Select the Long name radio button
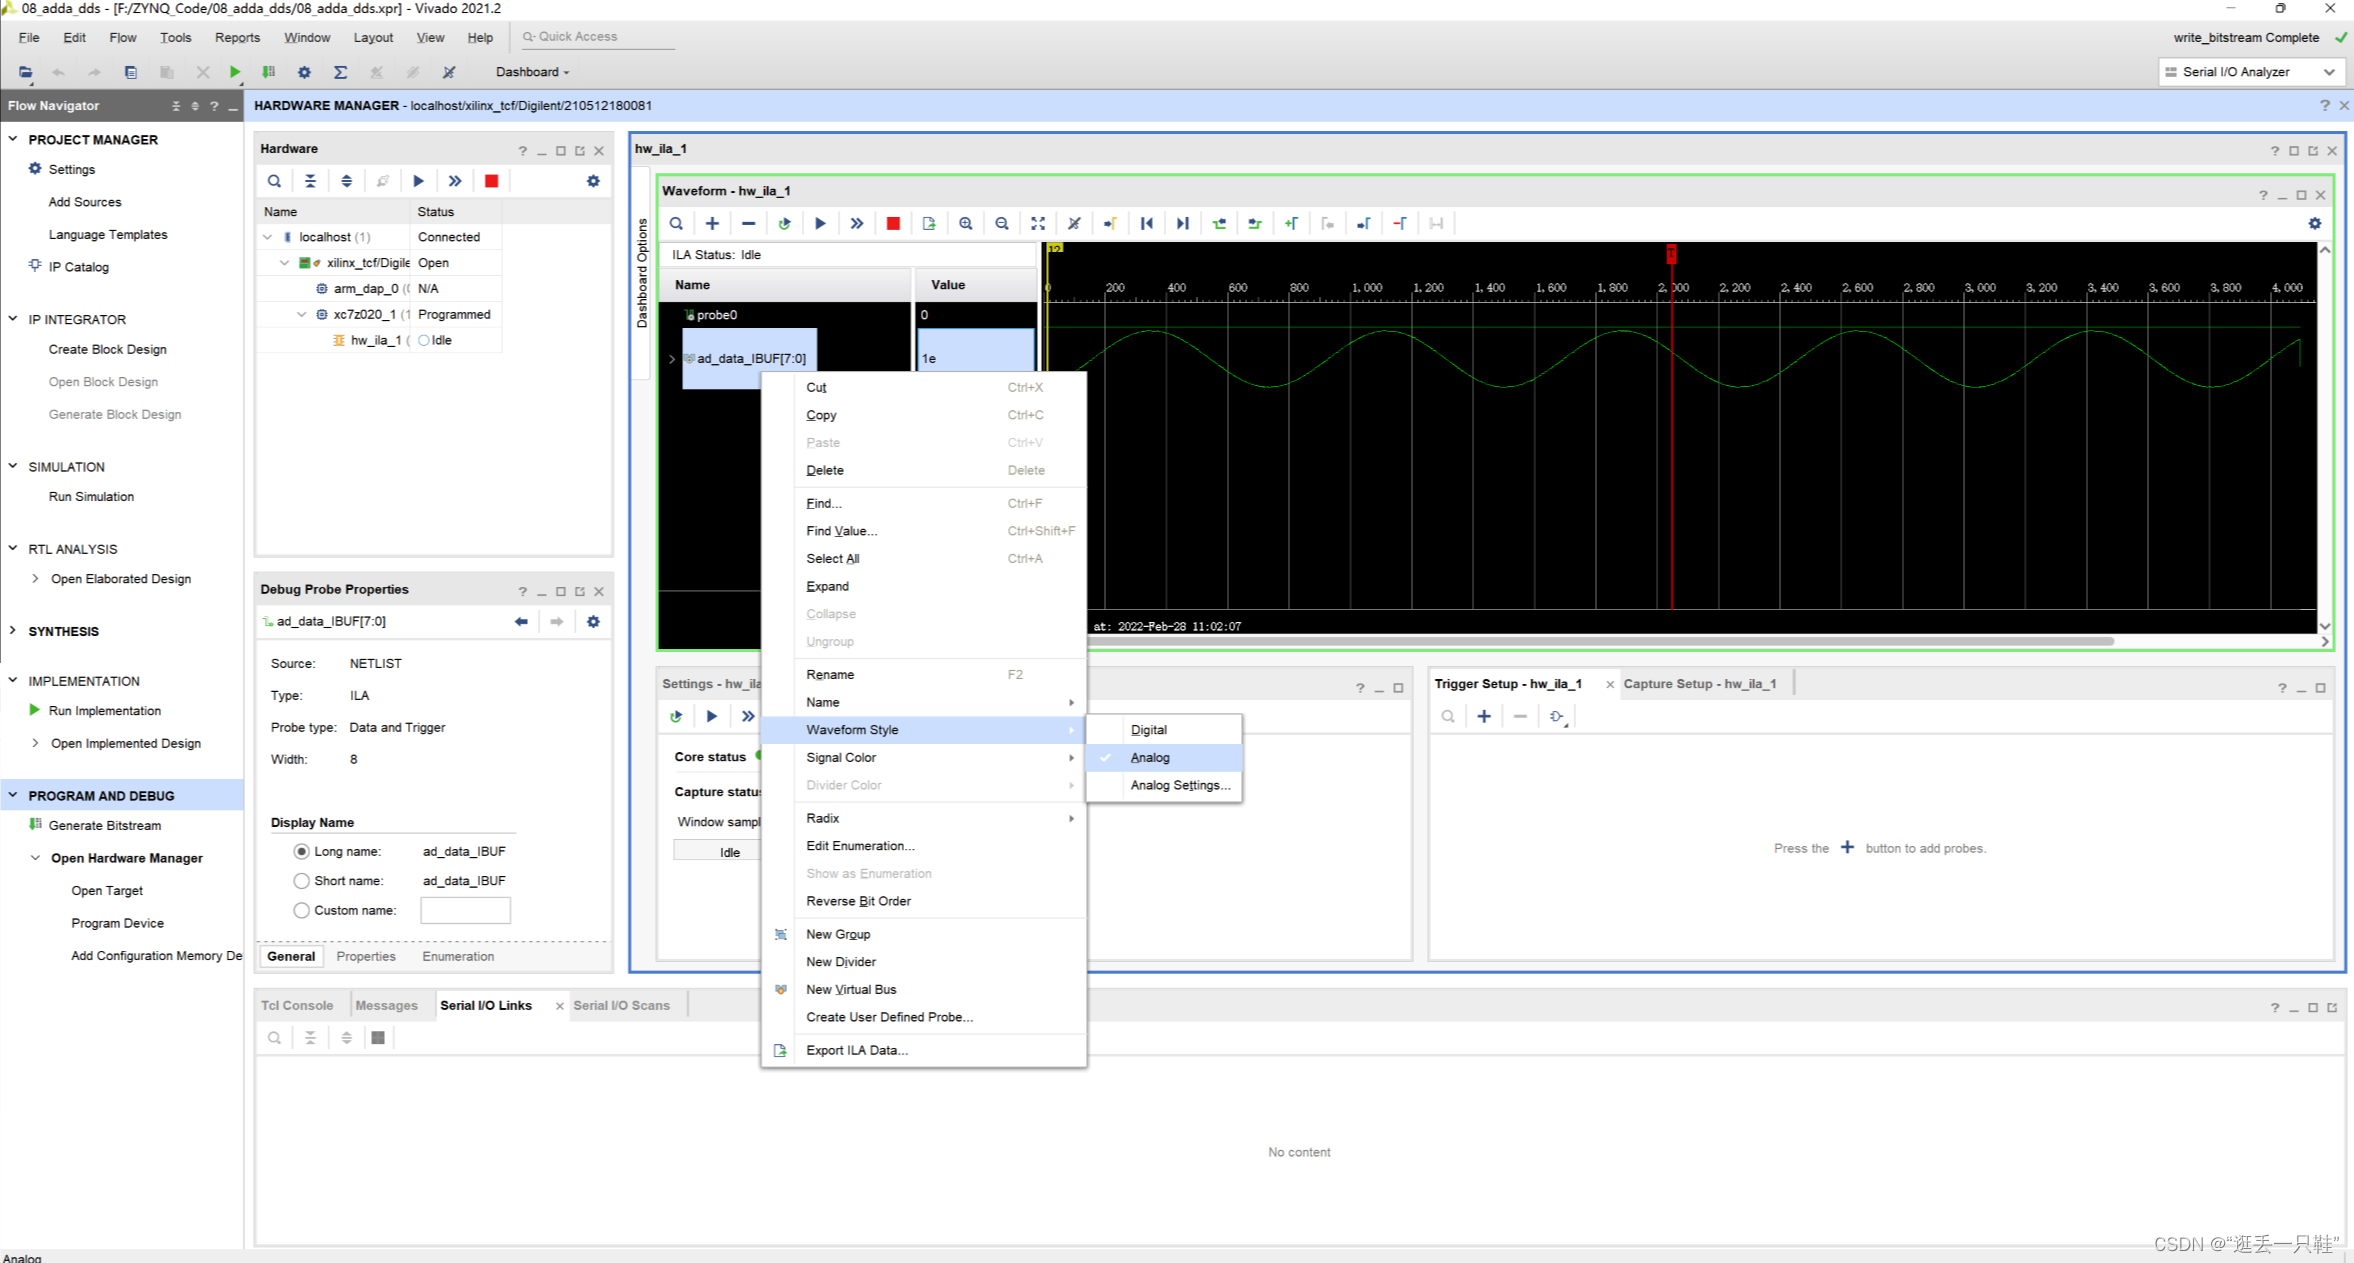Screen dimensions: 2354x1263 tap(301, 851)
